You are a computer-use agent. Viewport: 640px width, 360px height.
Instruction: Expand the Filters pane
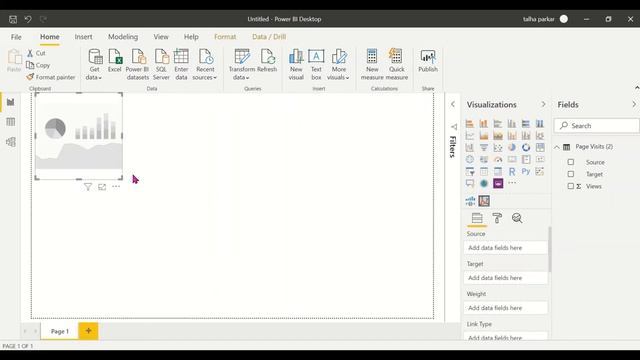453,104
